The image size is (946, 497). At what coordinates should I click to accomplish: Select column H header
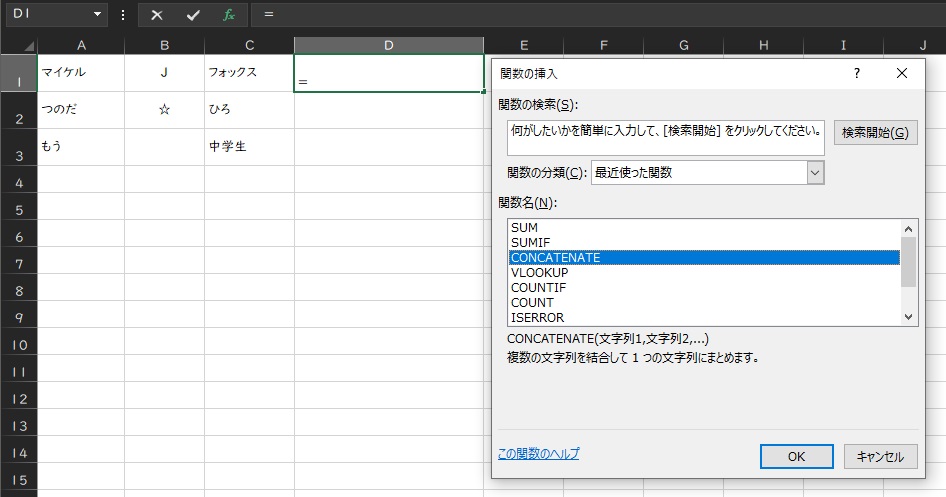[763, 45]
